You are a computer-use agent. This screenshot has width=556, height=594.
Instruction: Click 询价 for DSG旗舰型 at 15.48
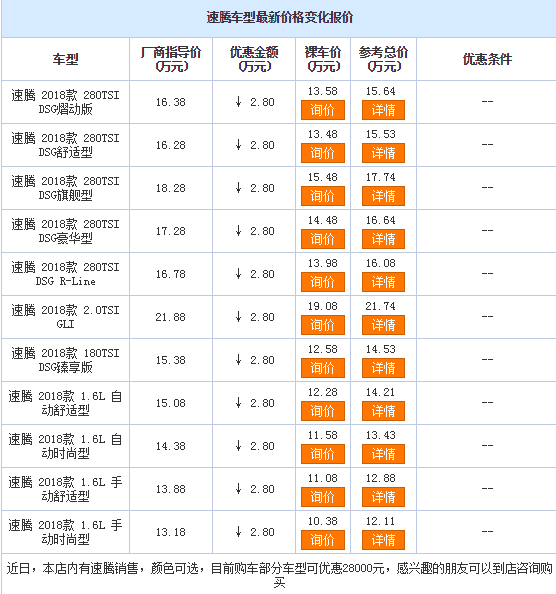pyautogui.click(x=323, y=196)
